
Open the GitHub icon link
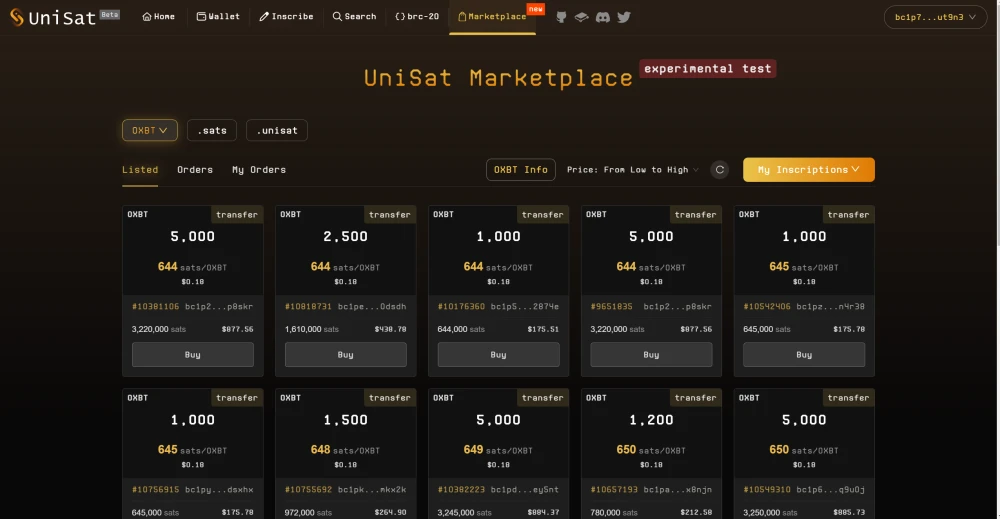(561, 17)
